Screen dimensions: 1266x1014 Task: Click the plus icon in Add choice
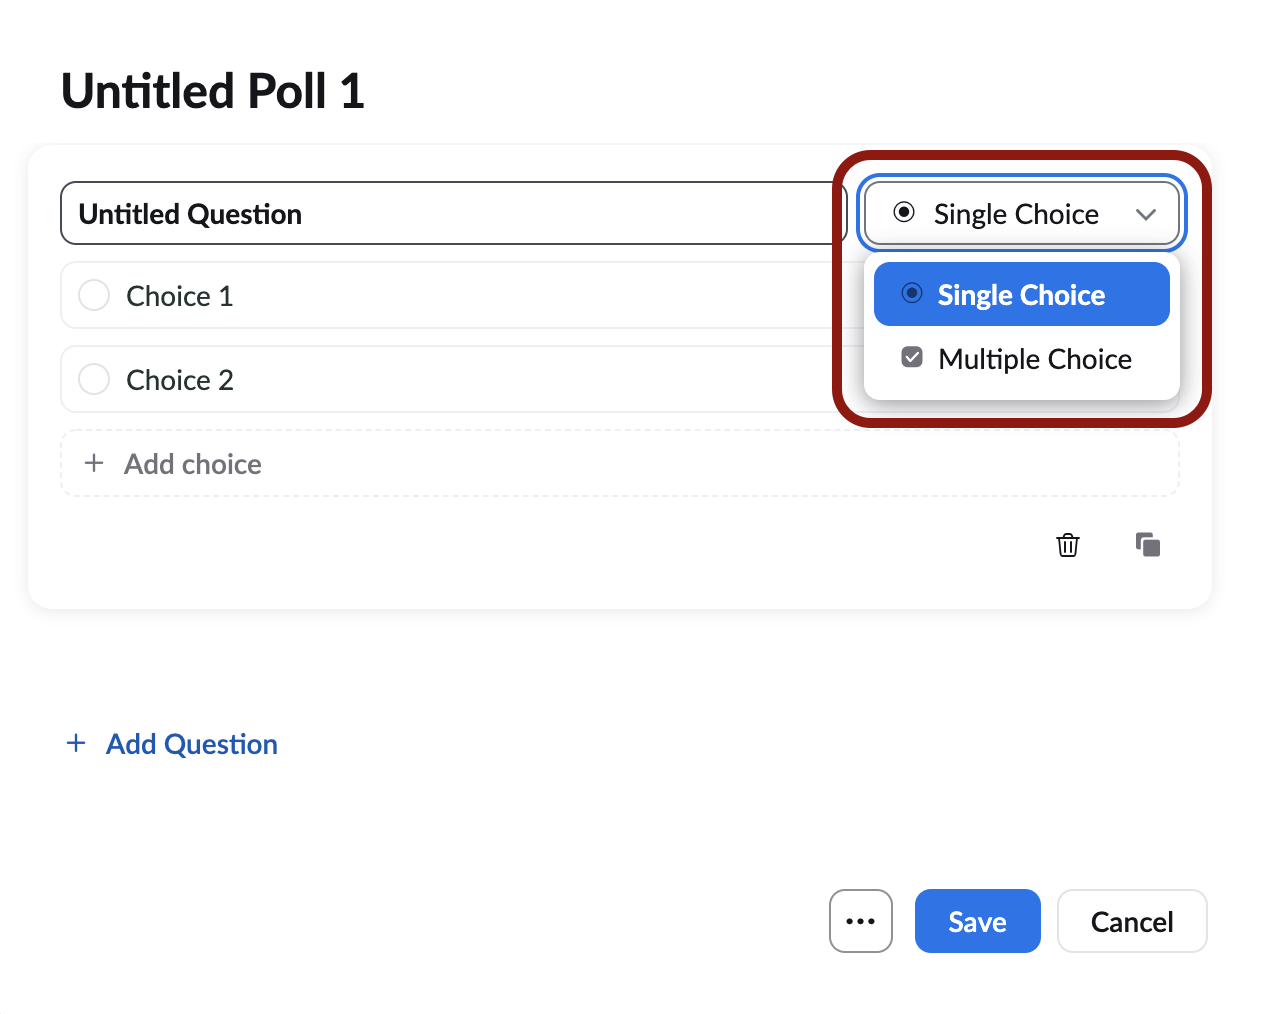[x=94, y=463]
